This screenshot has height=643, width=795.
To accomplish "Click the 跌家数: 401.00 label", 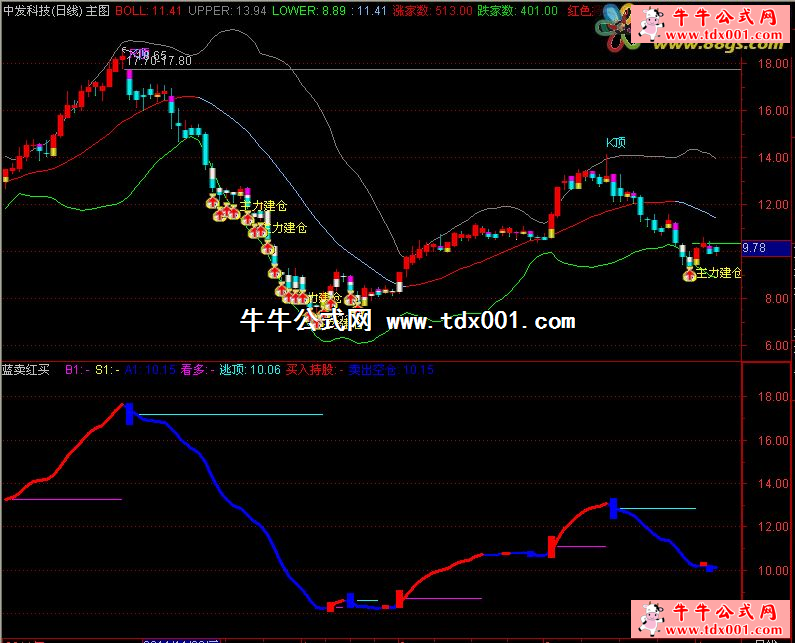I will point(528,11).
